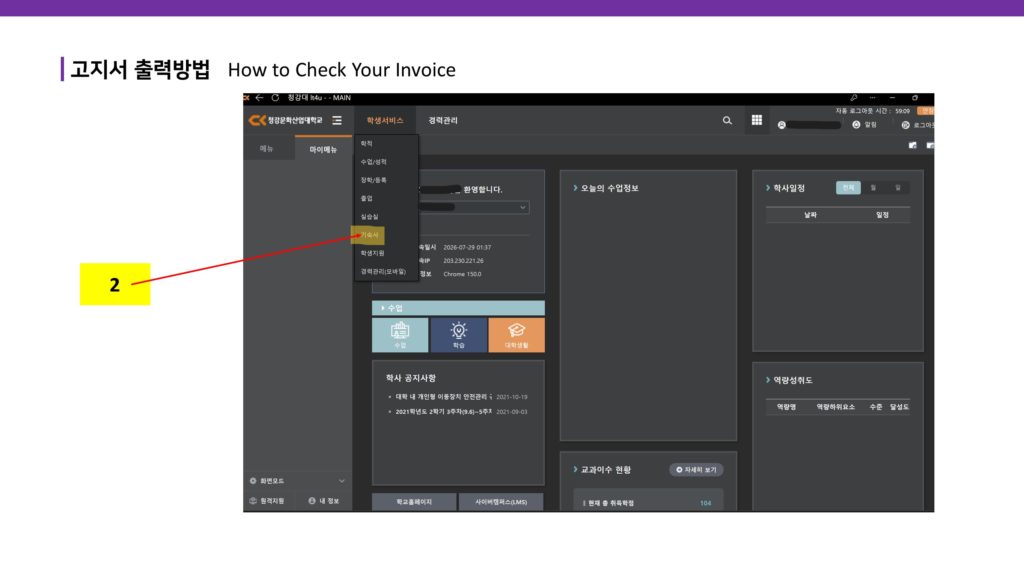Screen dimensions: 1024x576
Task: Click the orange CK university logo
Action: [x=257, y=120]
